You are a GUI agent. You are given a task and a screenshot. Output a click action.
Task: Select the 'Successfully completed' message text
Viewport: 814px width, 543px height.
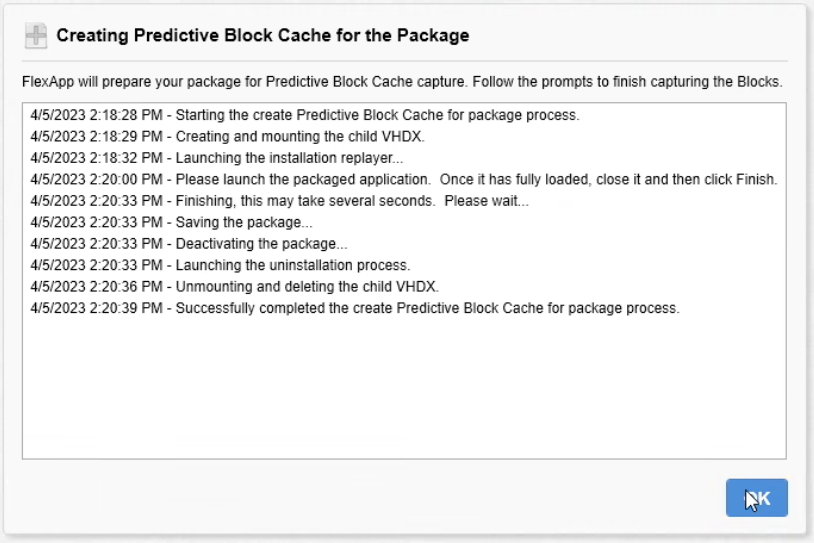coord(427,308)
